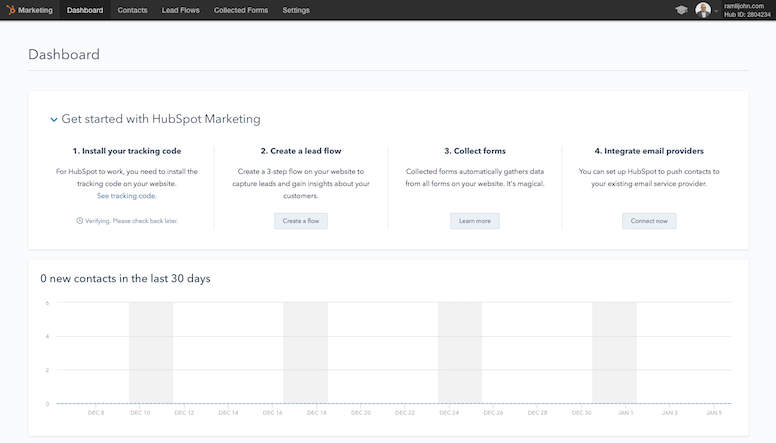Go to the Contacts tab
776x443 pixels.
point(132,10)
